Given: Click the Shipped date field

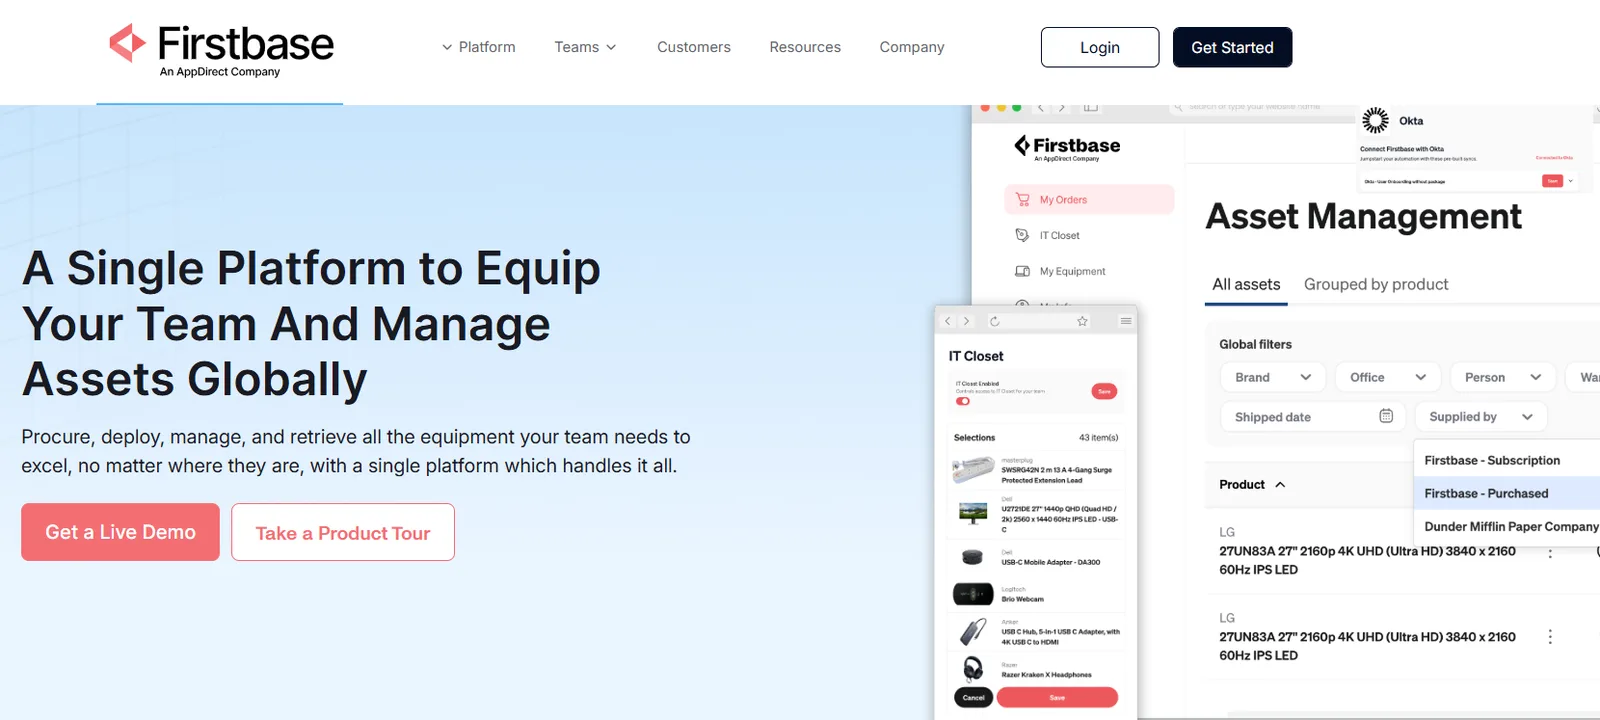Looking at the screenshot, I should [1313, 416].
